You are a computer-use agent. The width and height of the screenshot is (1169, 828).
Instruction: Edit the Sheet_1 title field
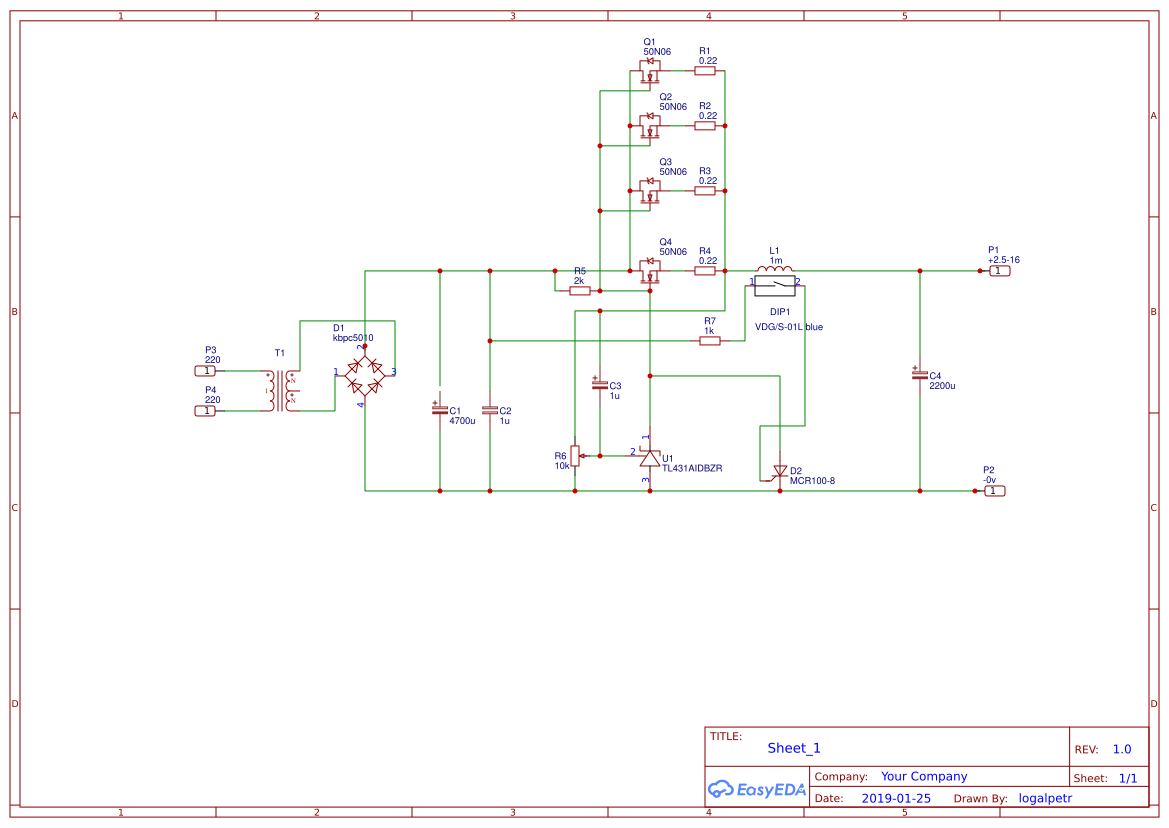coord(793,747)
